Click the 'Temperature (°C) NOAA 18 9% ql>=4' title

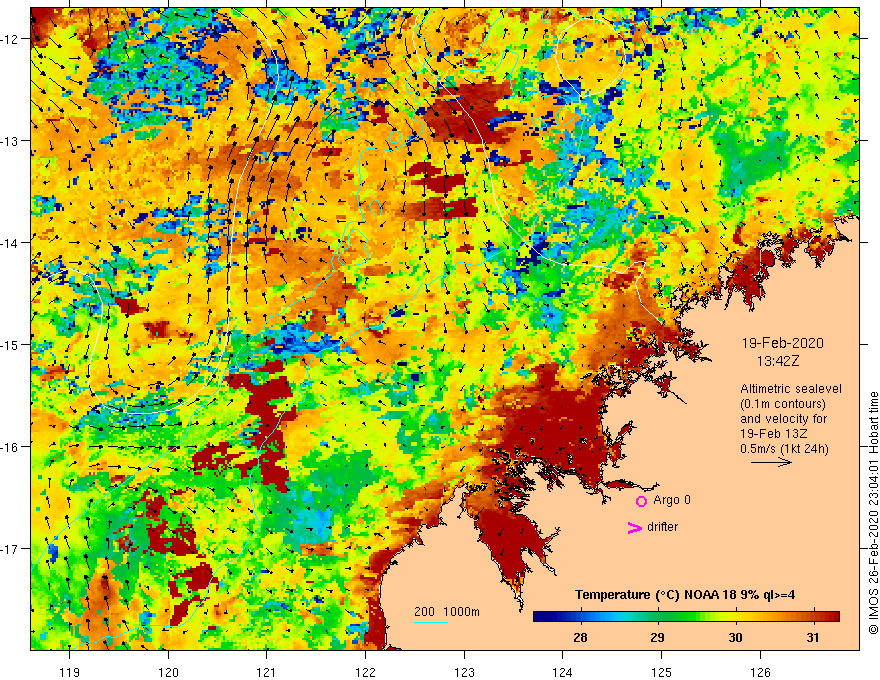[x=685, y=595]
